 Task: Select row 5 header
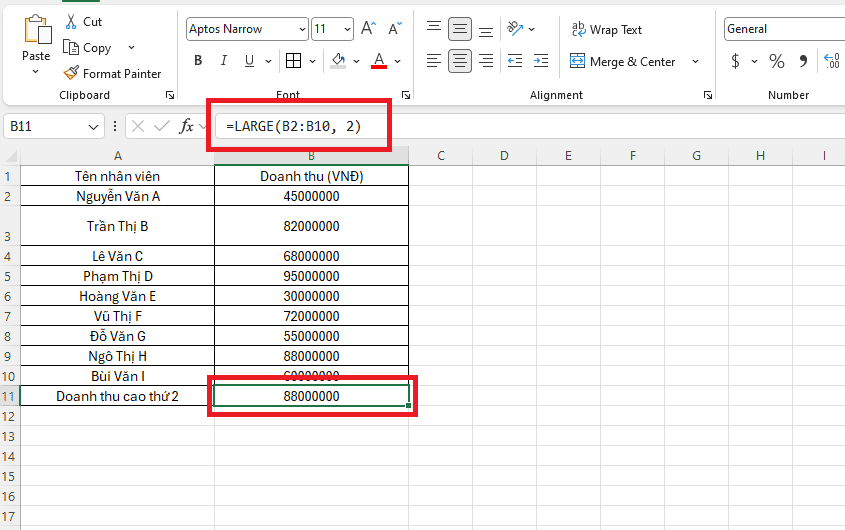tap(8, 276)
